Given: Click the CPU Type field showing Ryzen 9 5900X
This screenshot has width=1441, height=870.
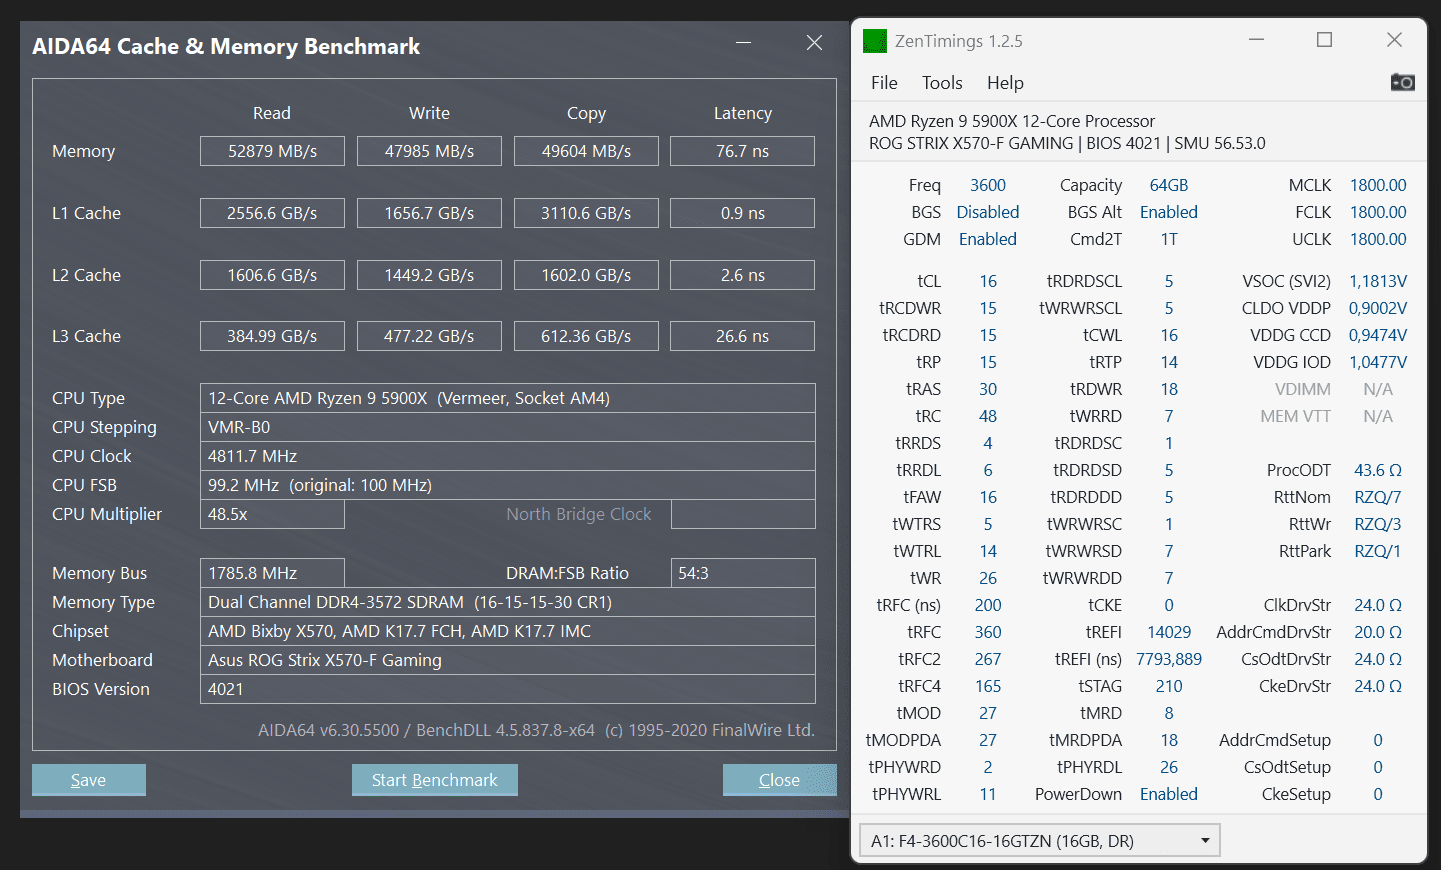Looking at the screenshot, I should pyautogui.click(x=508, y=398).
